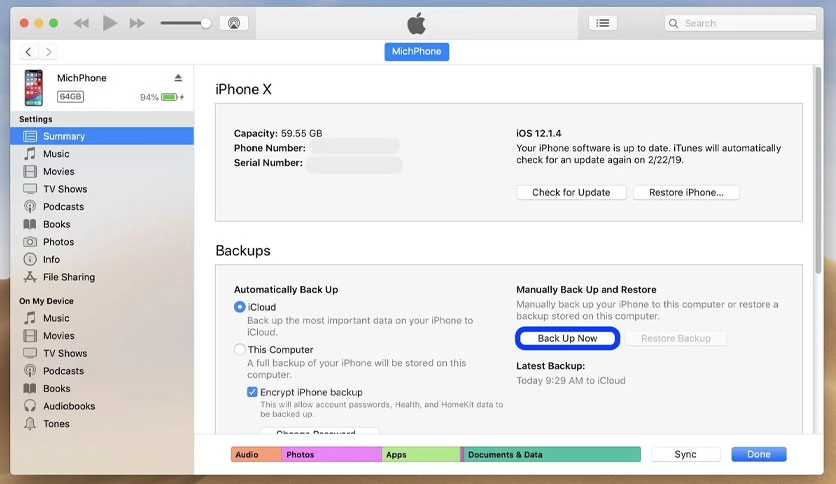Click the fast-forward playback button
Viewport: 836px width, 484px height.
click(137, 23)
